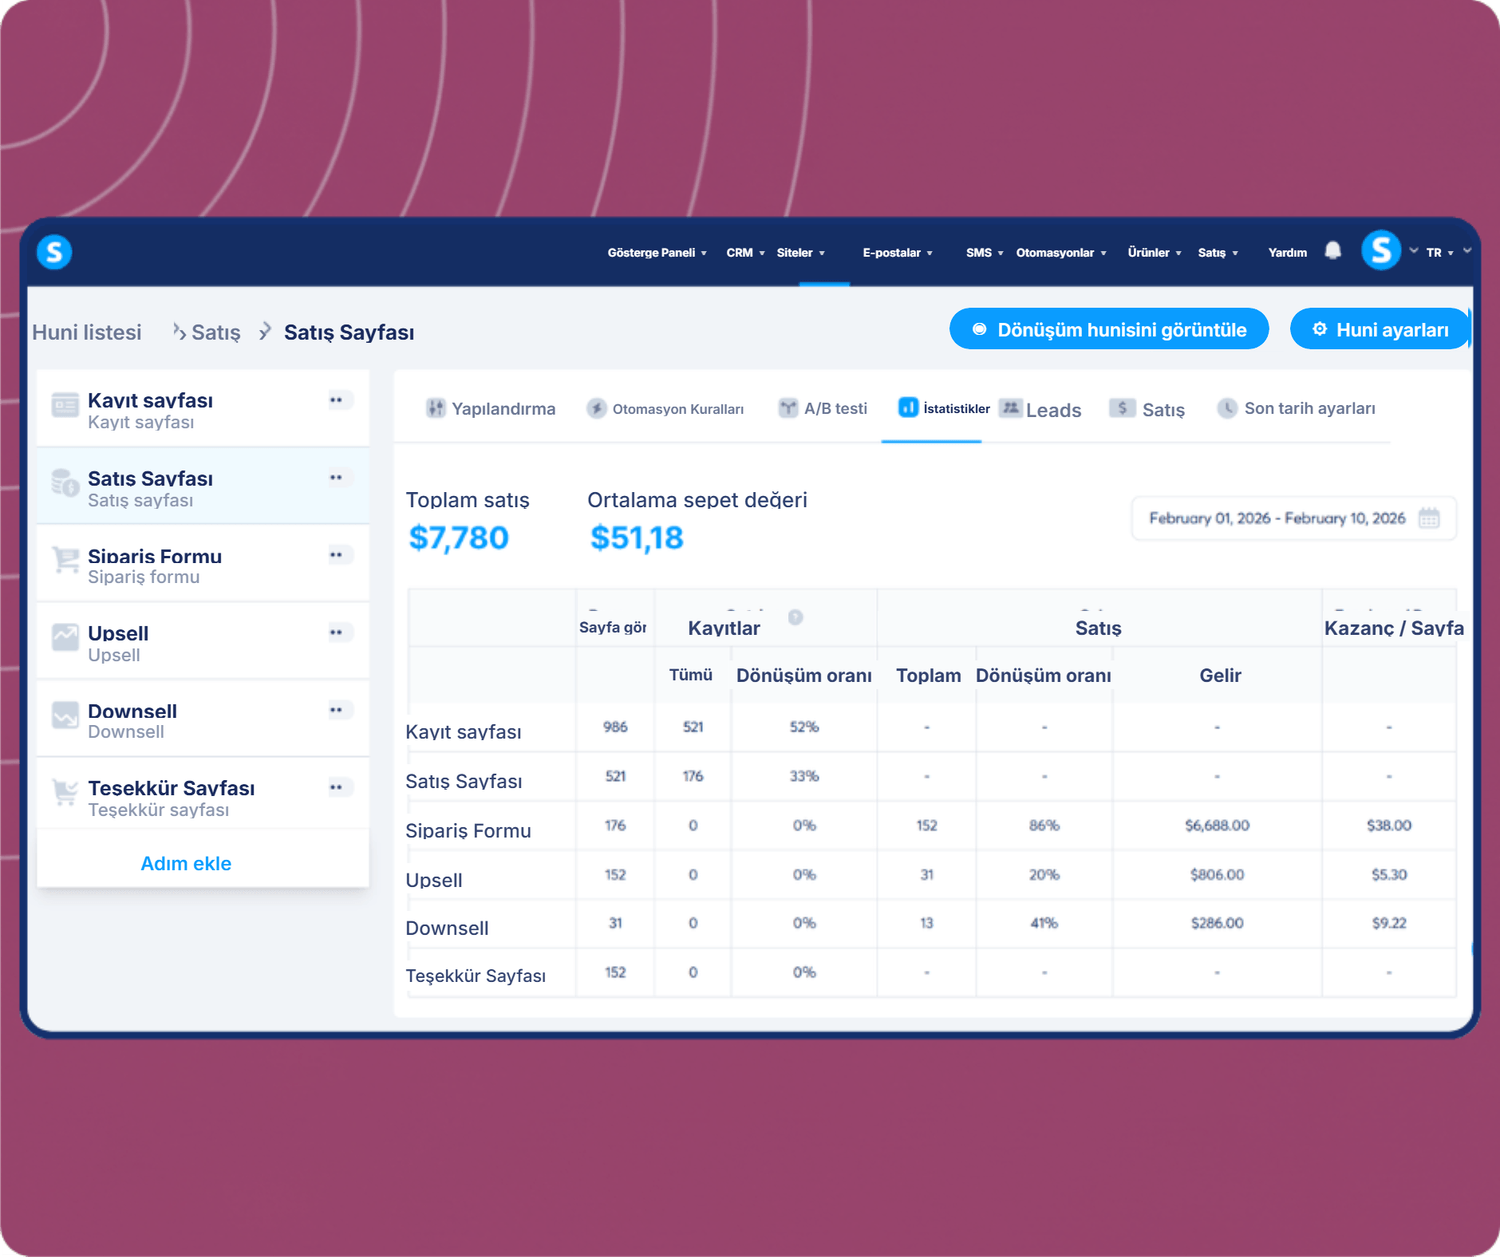
Task: Click the Kayıt sayfası step icon
Action: (x=65, y=405)
